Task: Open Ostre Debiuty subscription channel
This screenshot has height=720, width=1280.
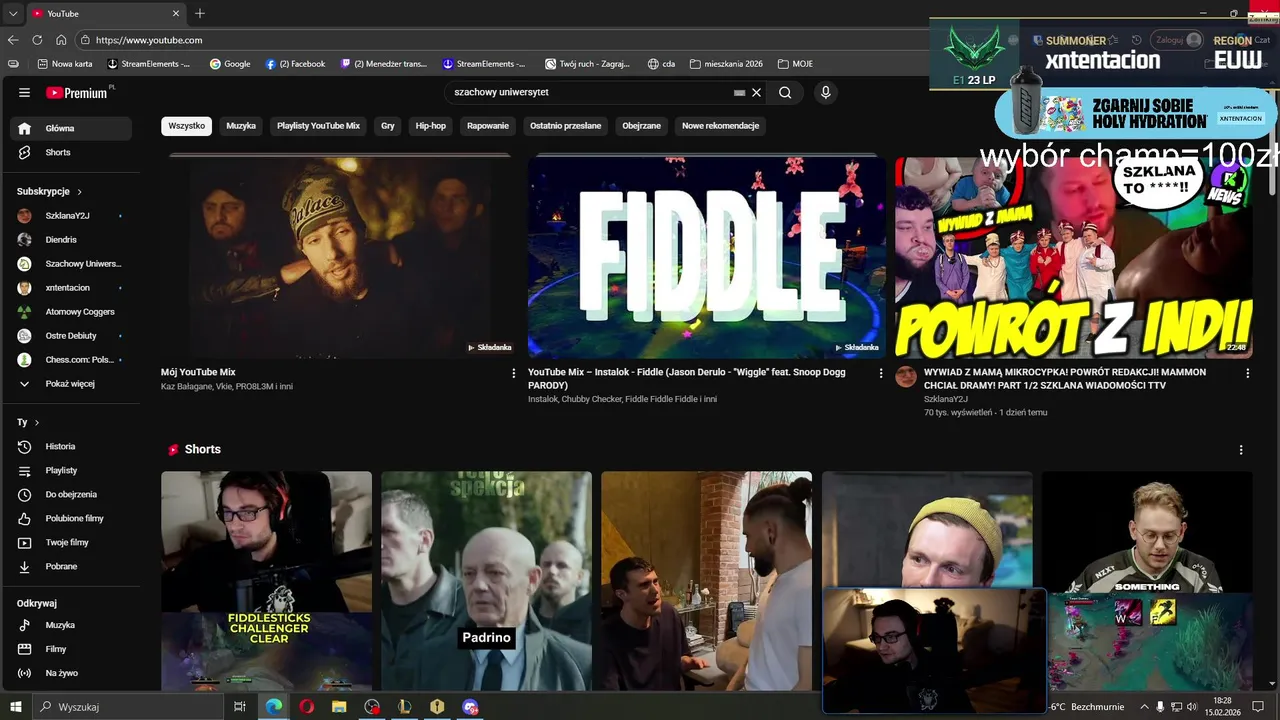Action: pyautogui.click(x=71, y=335)
